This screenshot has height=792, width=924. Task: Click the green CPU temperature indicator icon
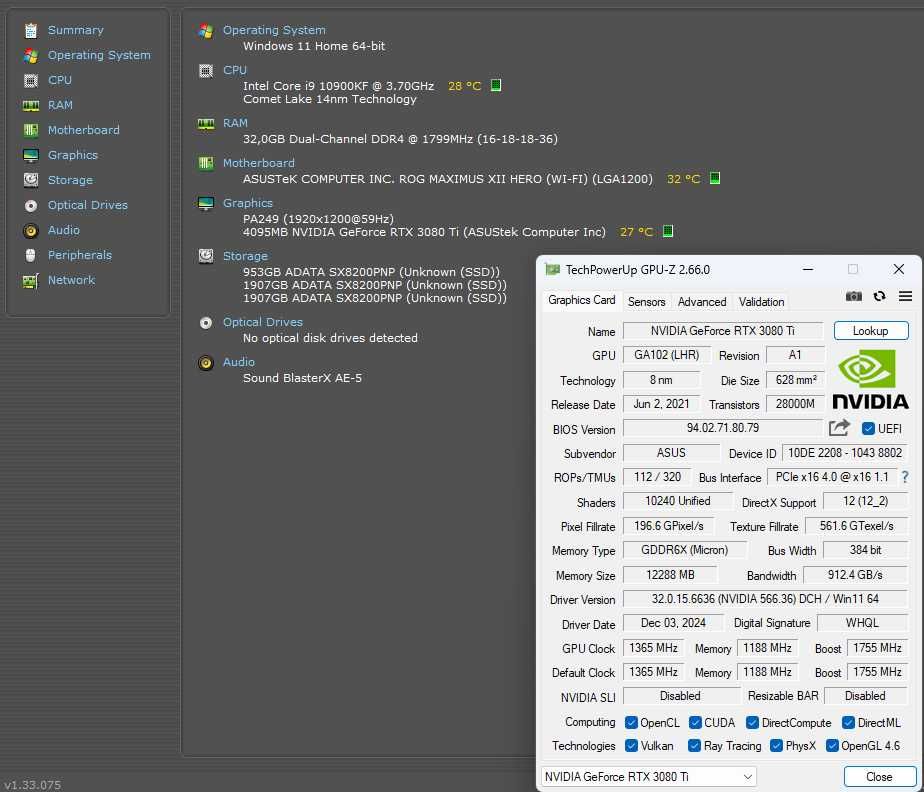496,85
